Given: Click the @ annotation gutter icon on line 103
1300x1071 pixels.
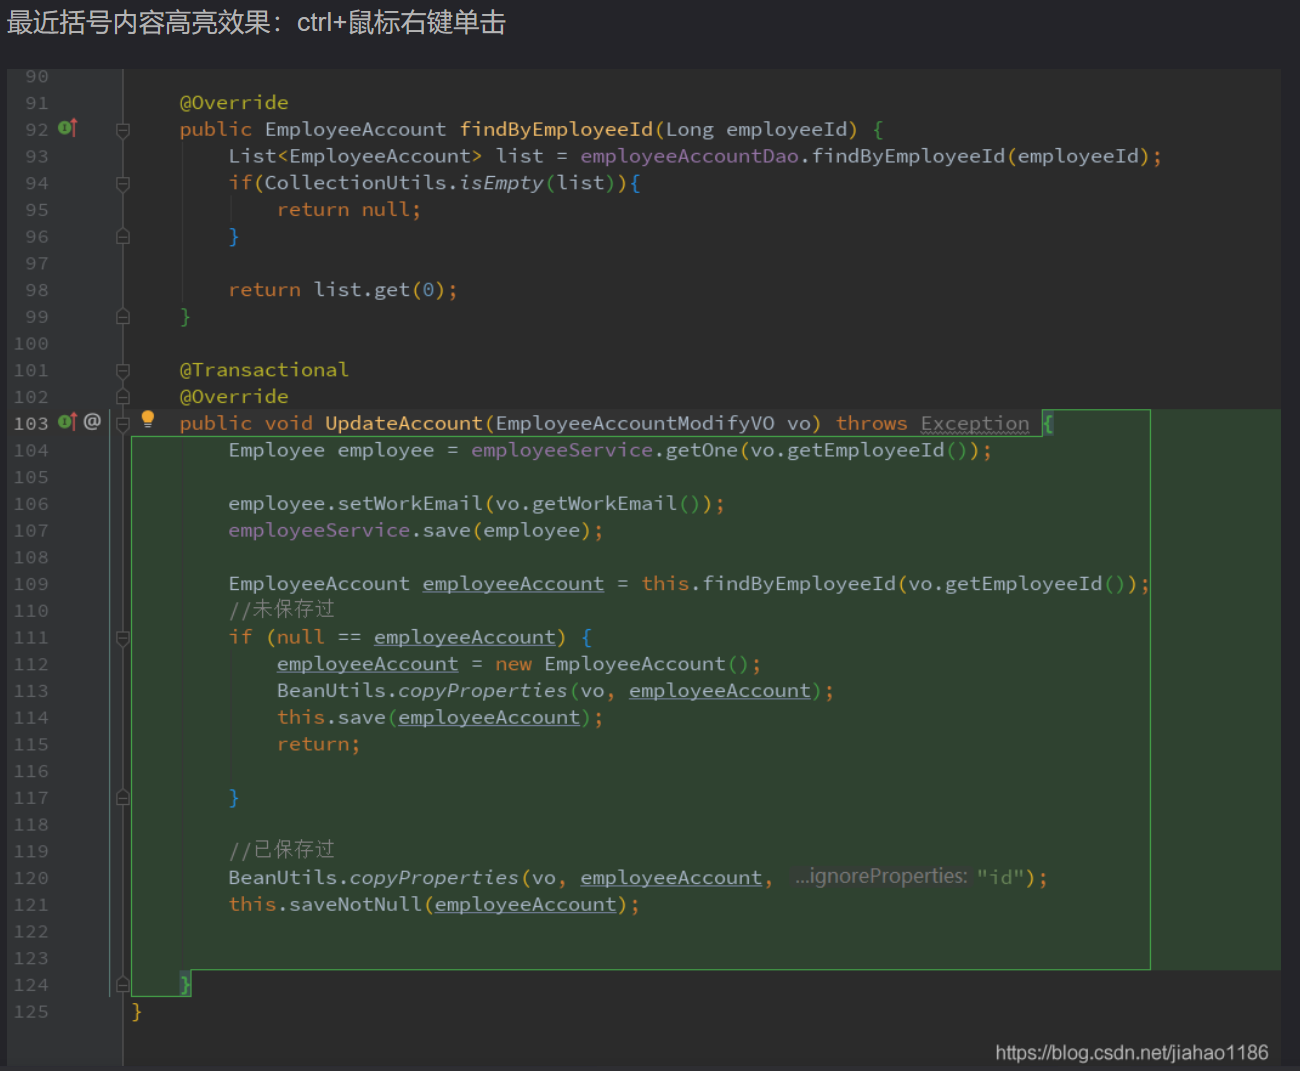Looking at the screenshot, I should (92, 421).
